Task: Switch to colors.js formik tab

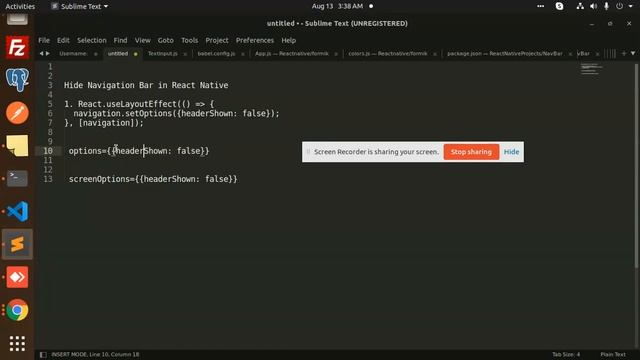Action: tap(388, 53)
